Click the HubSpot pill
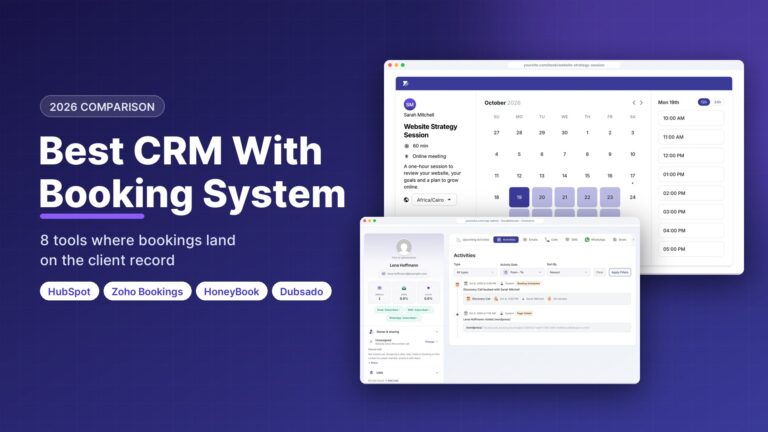768x432 pixels. (x=69, y=291)
